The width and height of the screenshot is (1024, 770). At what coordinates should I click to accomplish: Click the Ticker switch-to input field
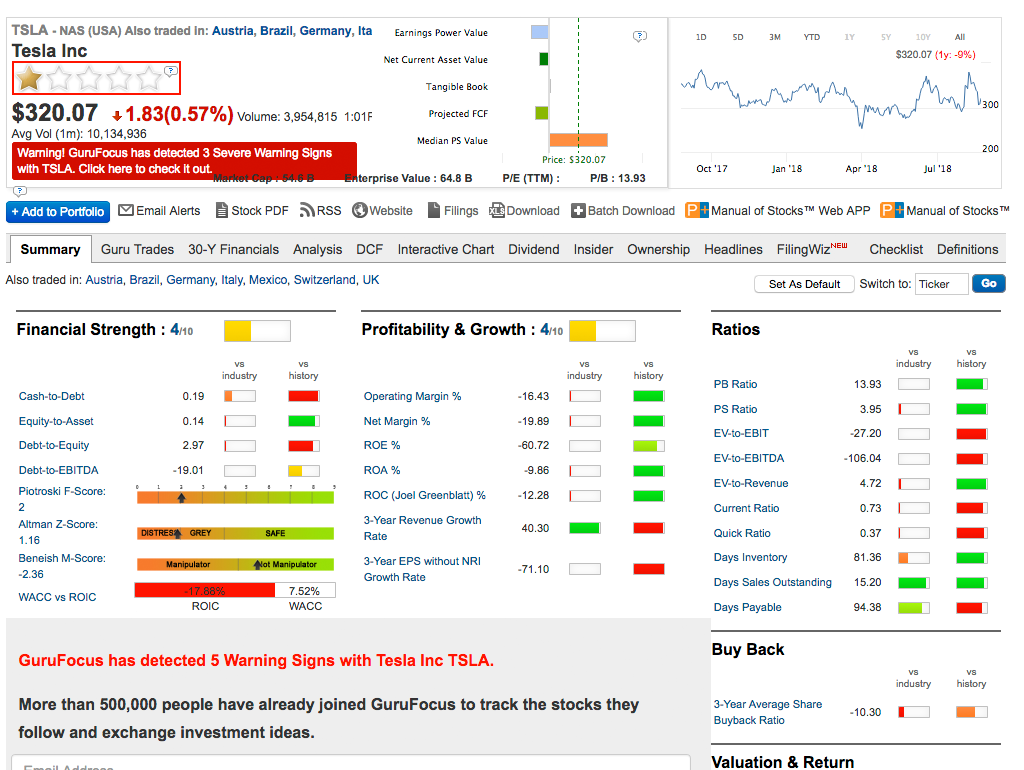coord(941,284)
